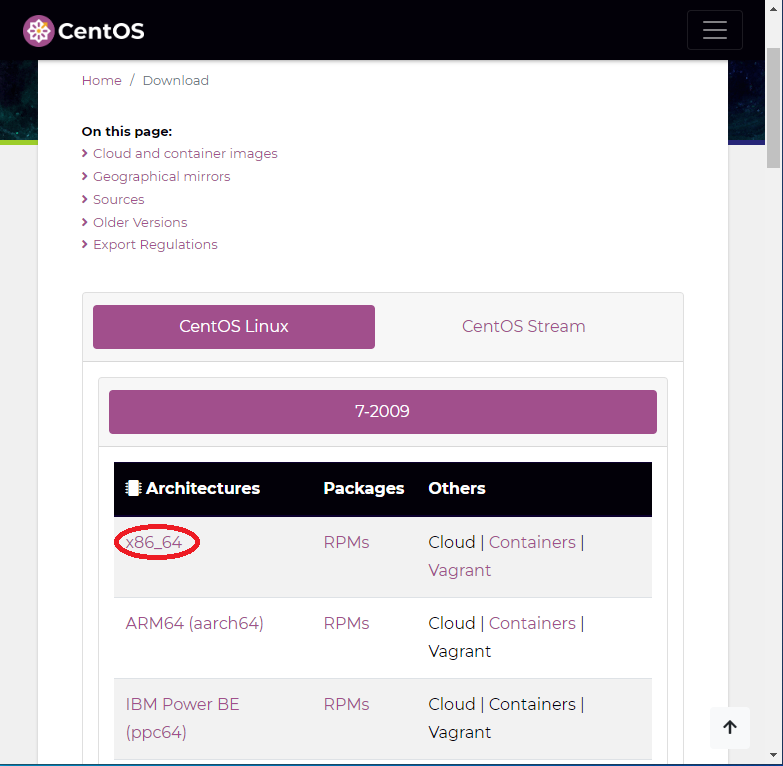The width and height of the screenshot is (783, 766).
Task: Open RPMs link in IBM Power BE row
Action: pyautogui.click(x=346, y=704)
